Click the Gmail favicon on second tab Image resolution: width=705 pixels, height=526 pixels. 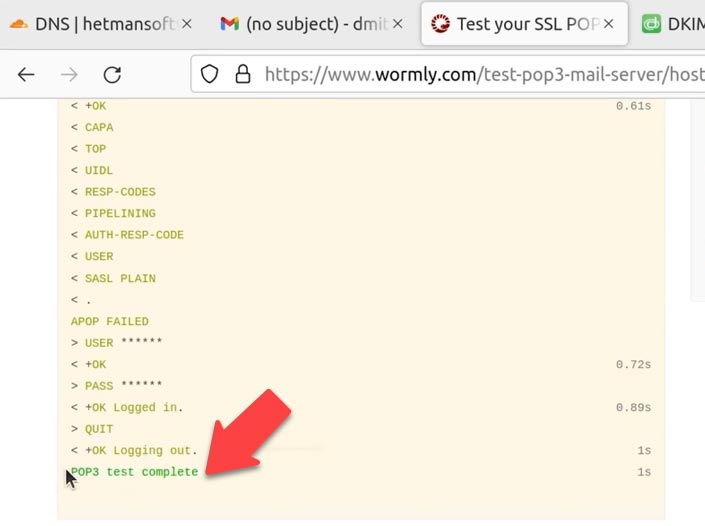[x=229, y=24]
